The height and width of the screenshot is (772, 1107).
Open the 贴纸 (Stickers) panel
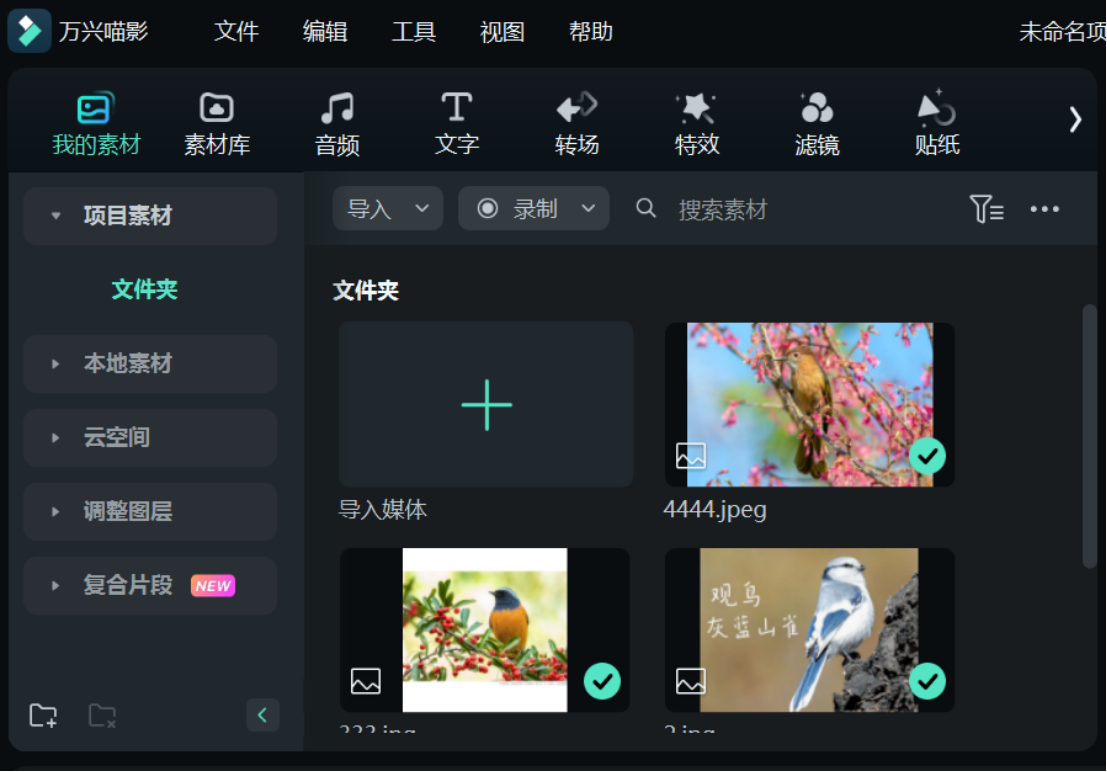coord(937,120)
